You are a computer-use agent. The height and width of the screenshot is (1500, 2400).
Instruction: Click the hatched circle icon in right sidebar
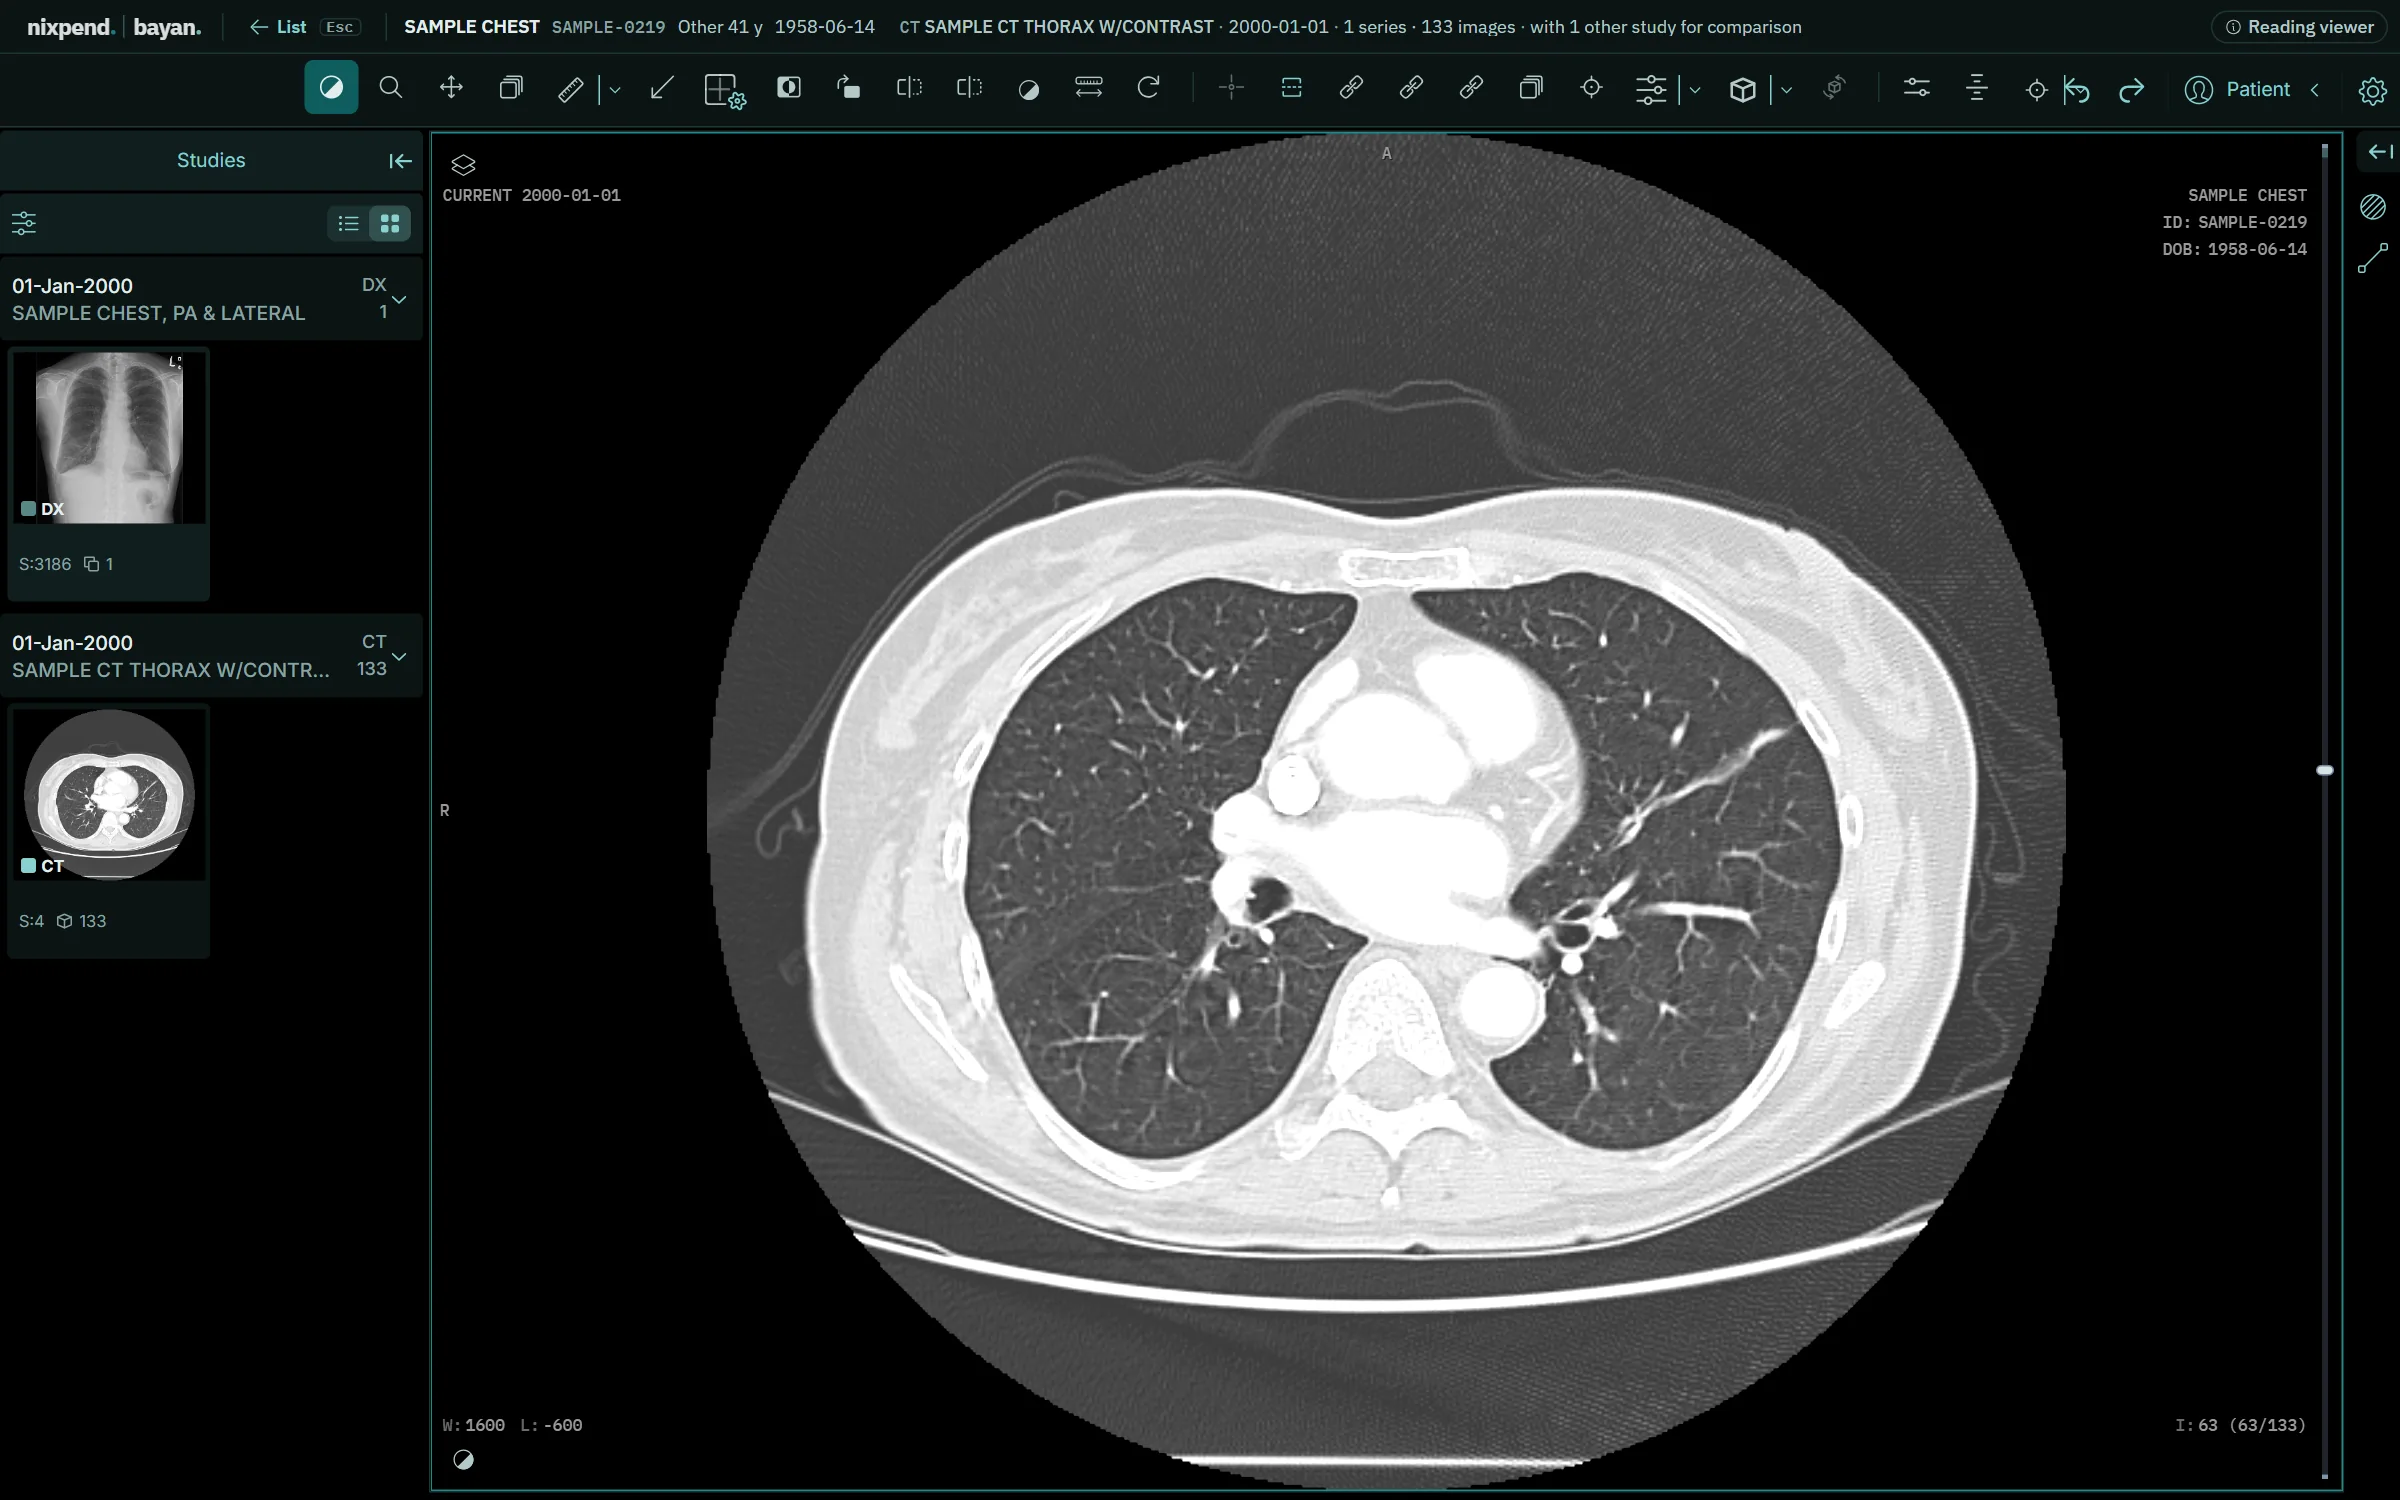(x=2373, y=207)
